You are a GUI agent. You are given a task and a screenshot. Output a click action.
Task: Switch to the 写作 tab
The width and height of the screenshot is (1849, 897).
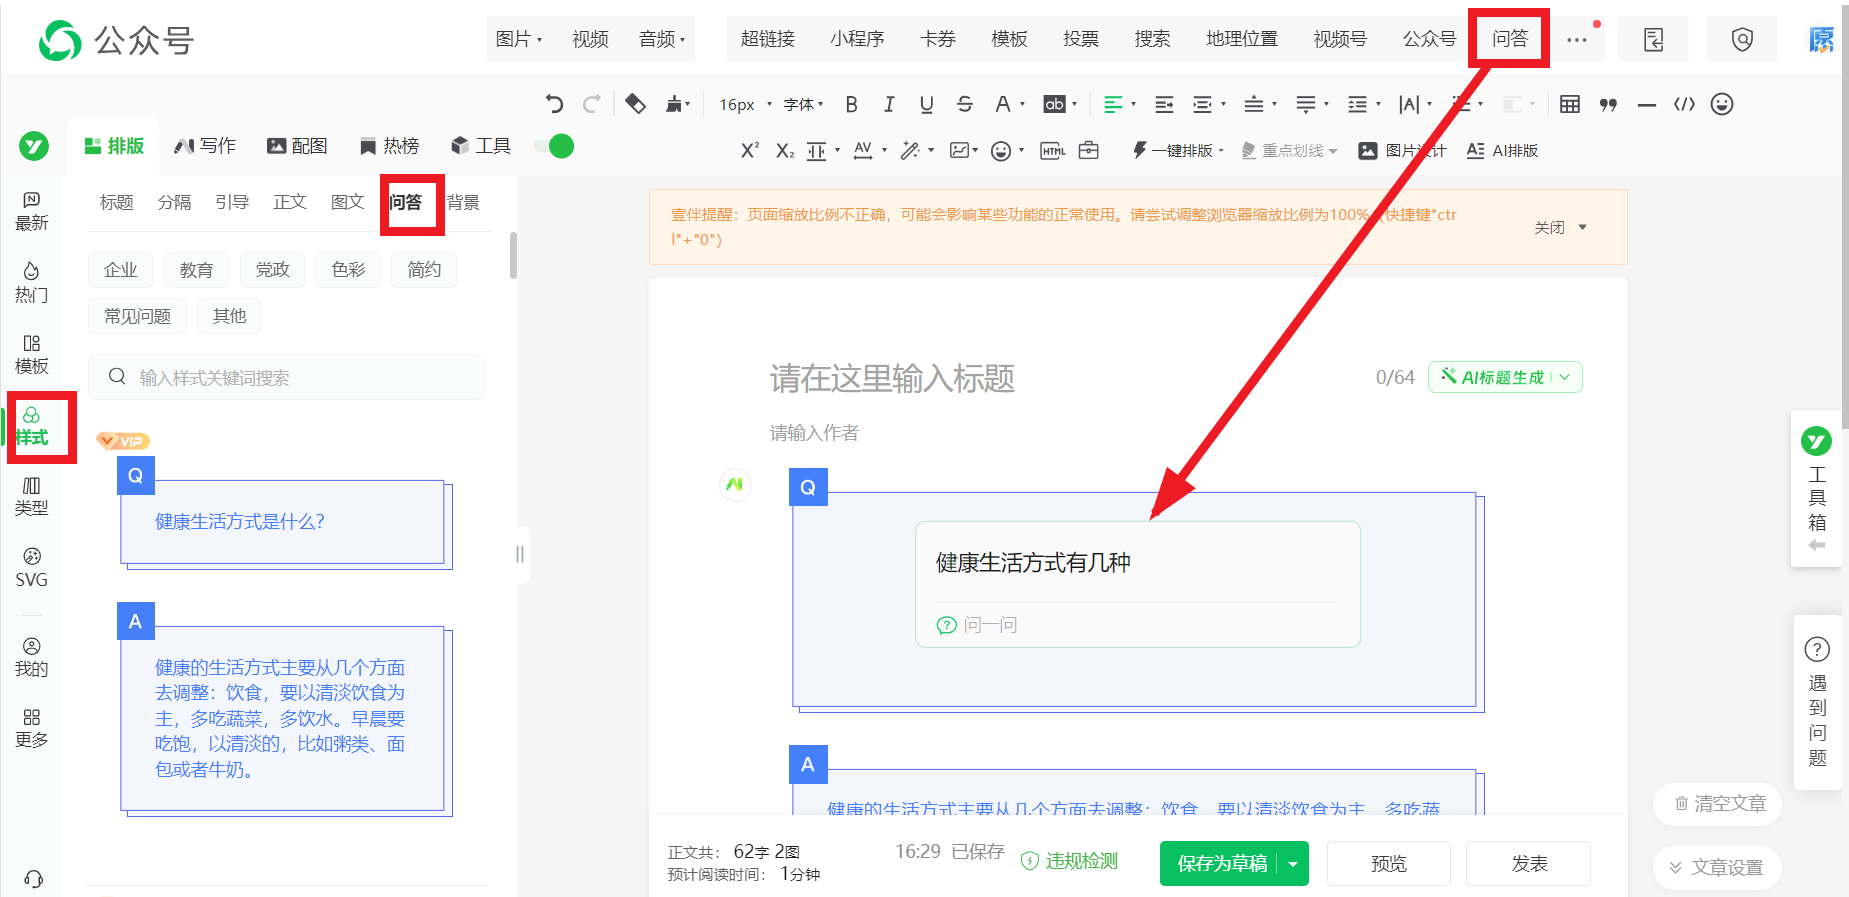[x=205, y=146]
